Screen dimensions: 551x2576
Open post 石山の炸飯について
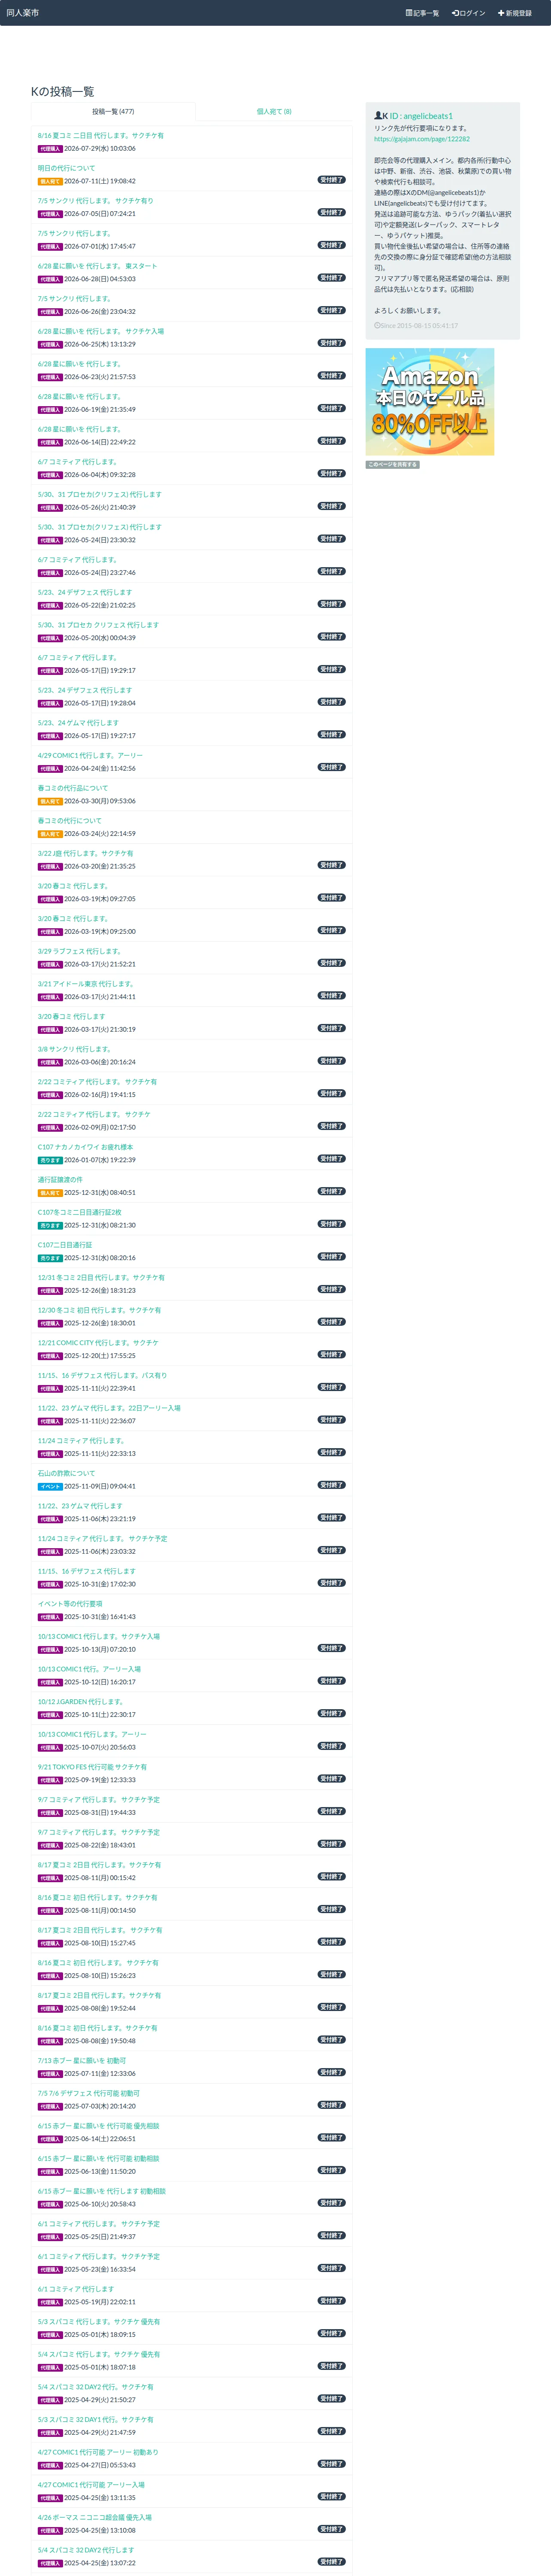click(x=67, y=1473)
